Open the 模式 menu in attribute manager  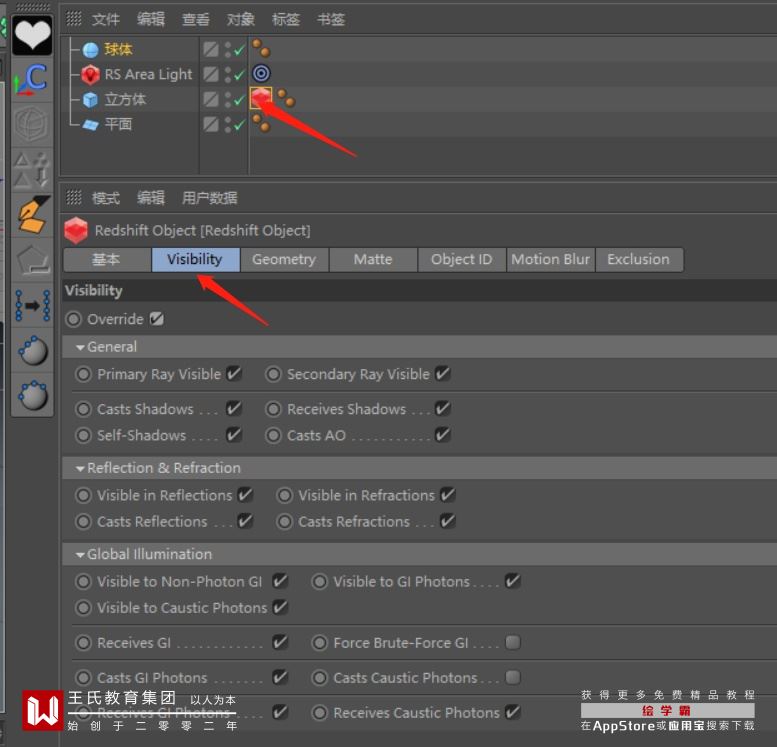click(106, 198)
